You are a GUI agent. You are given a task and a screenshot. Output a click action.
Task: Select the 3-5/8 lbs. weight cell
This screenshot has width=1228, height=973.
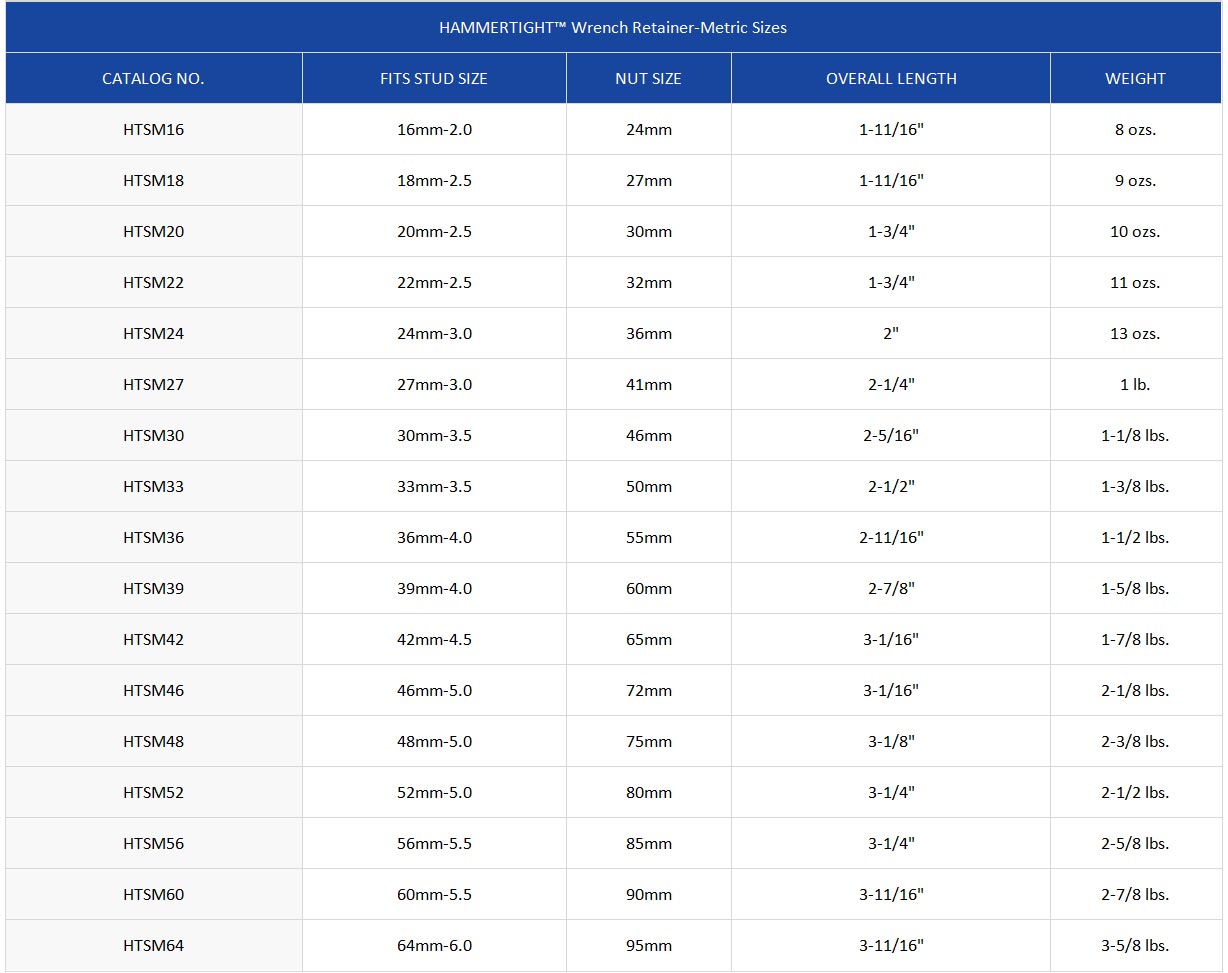coord(1135,946)
